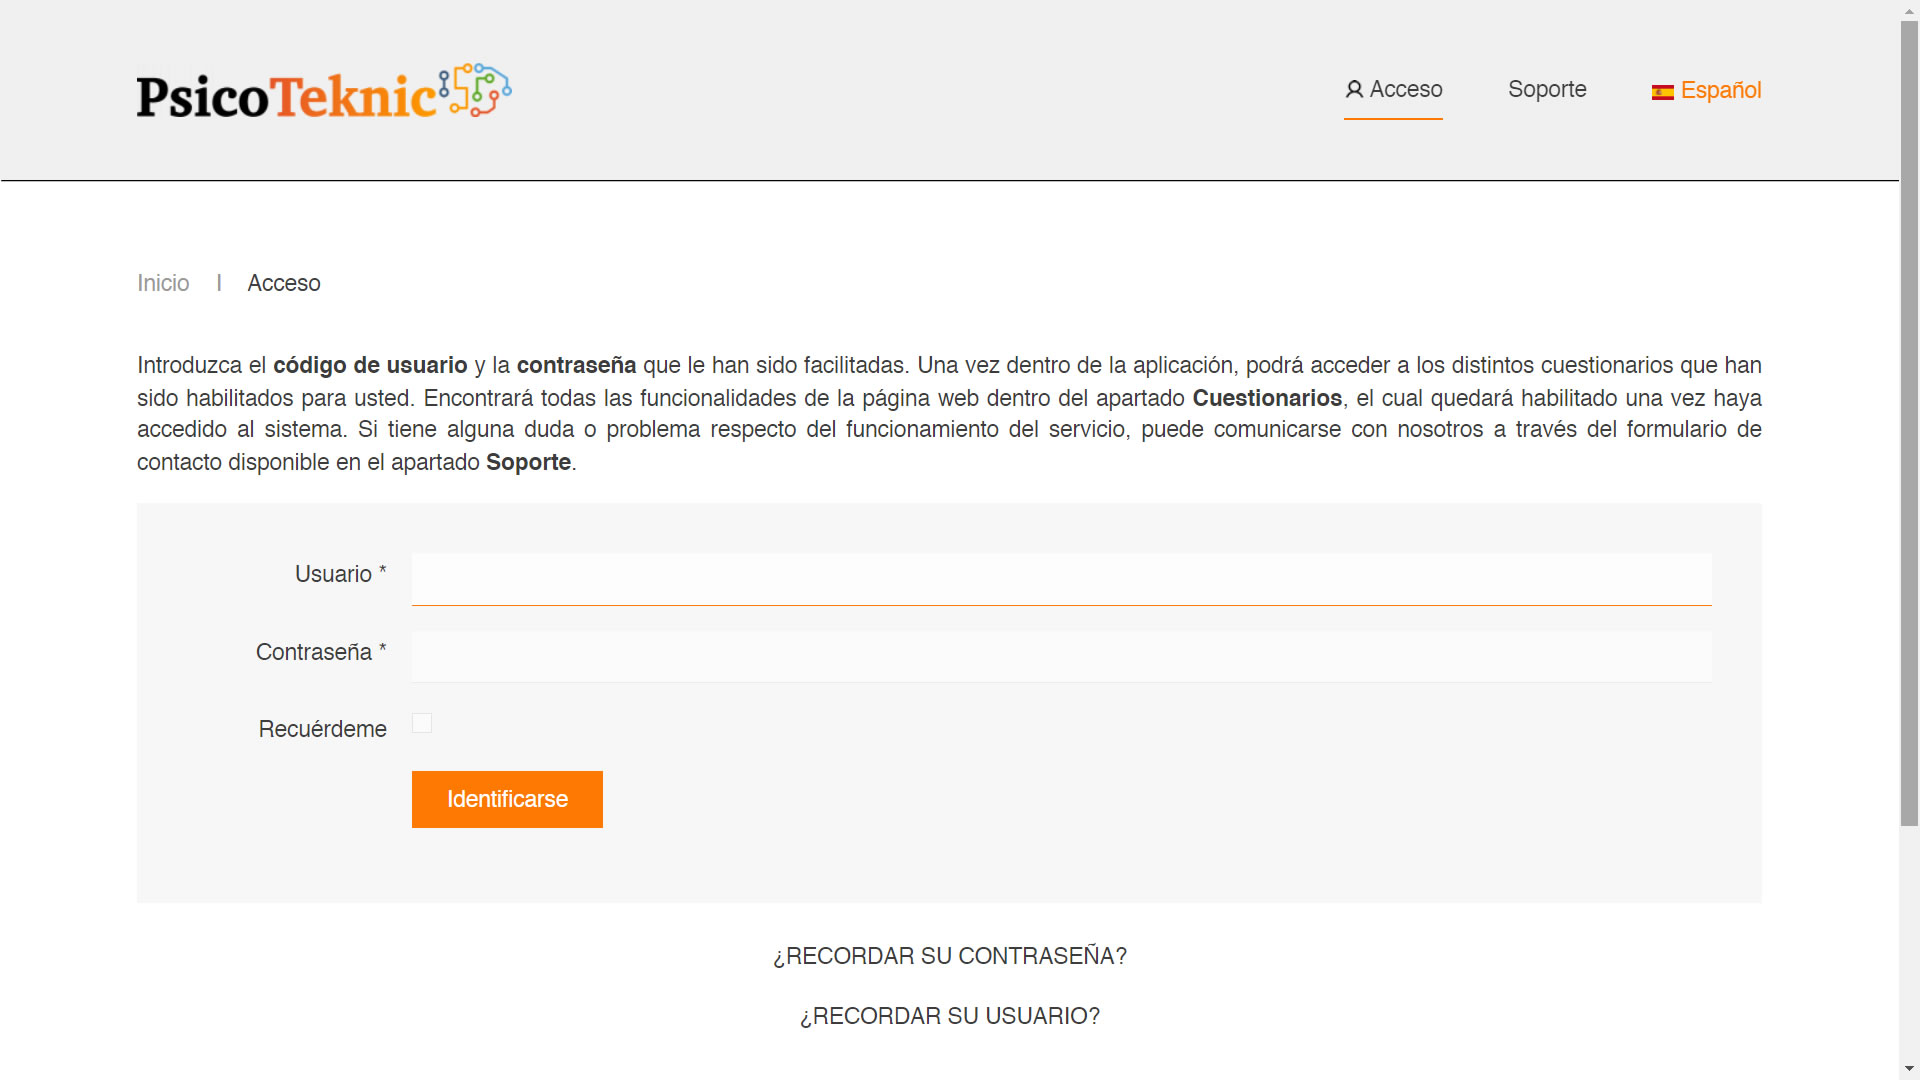Go to the Soporte menu item
The height and width of the screenshot is (1080, 1920).
1547,90
